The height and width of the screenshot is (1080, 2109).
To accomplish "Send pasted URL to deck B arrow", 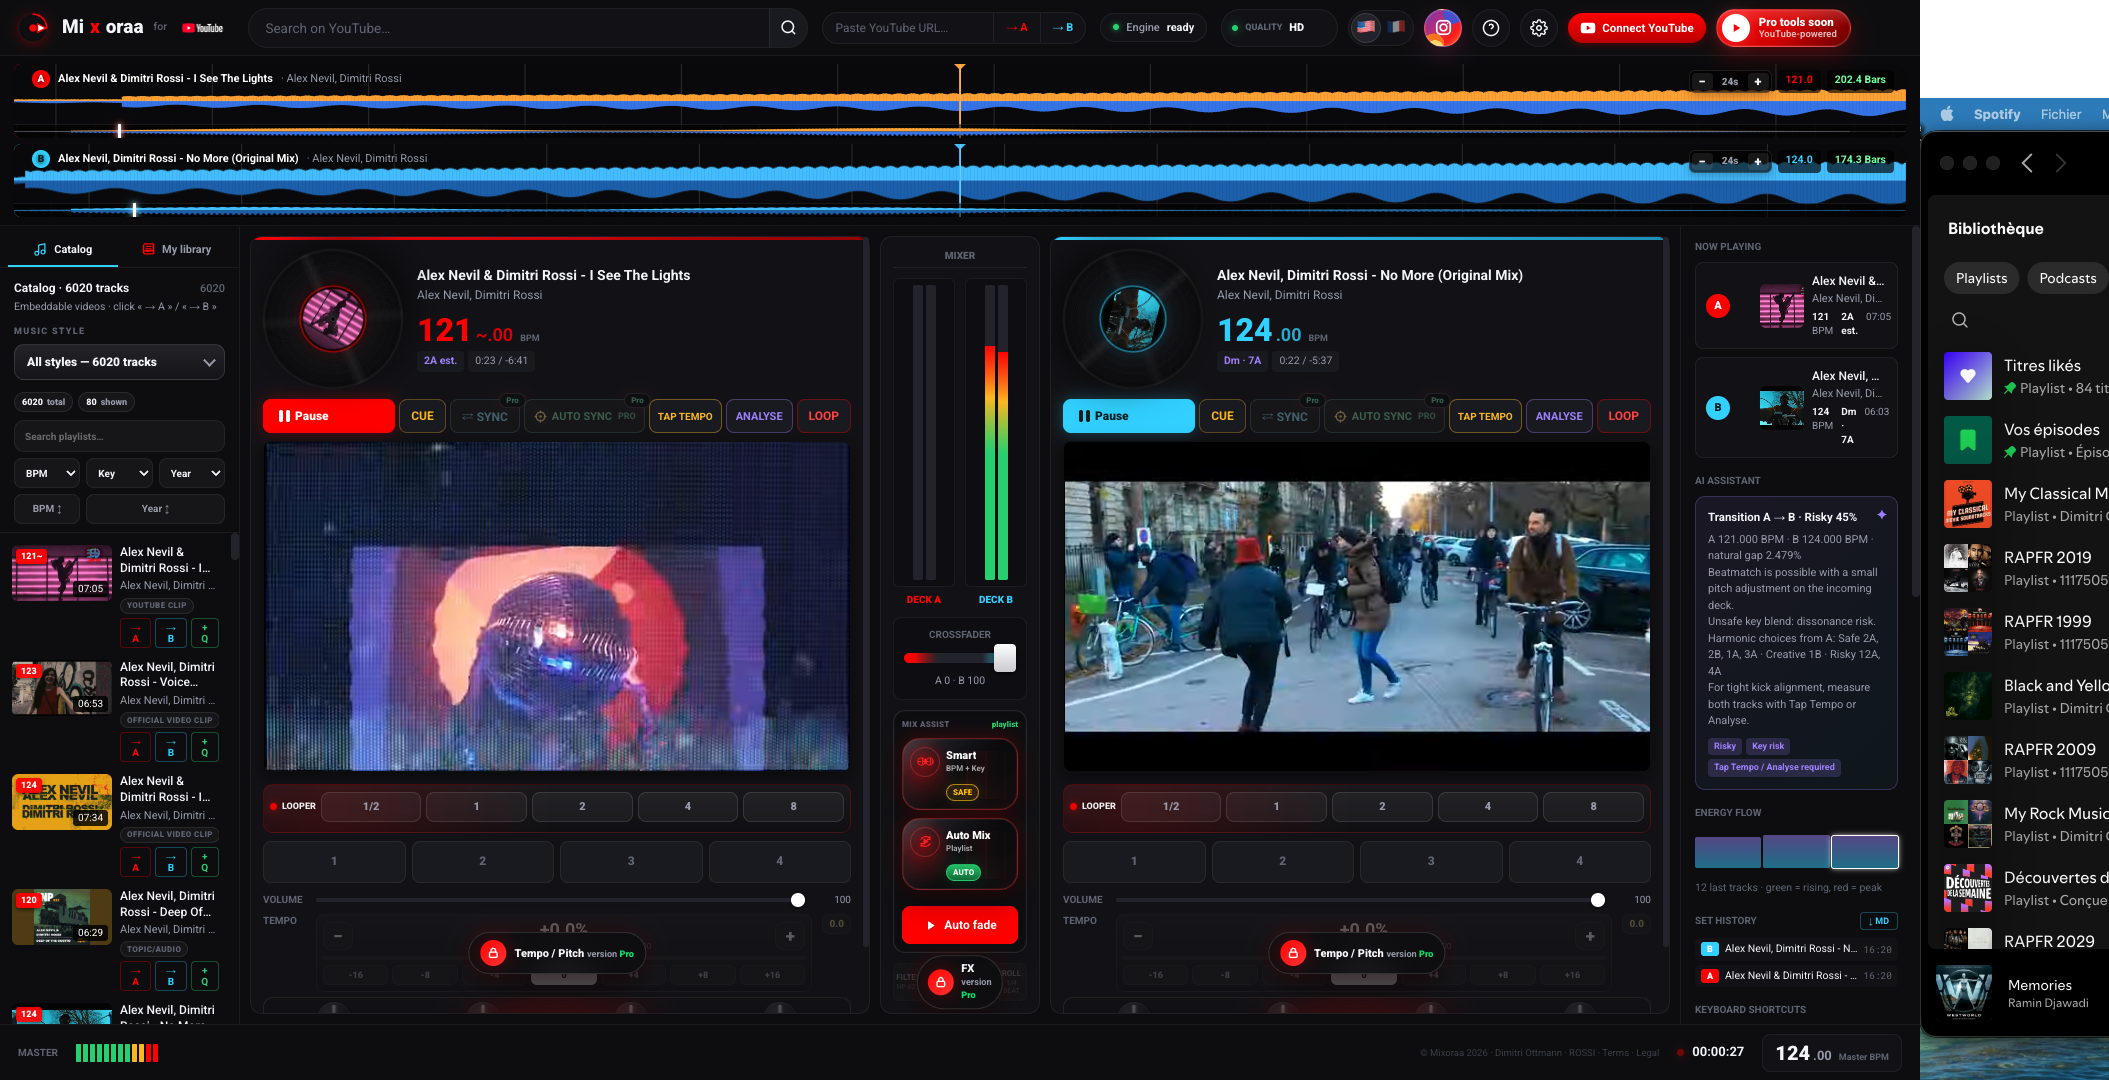I will 1062,28.
